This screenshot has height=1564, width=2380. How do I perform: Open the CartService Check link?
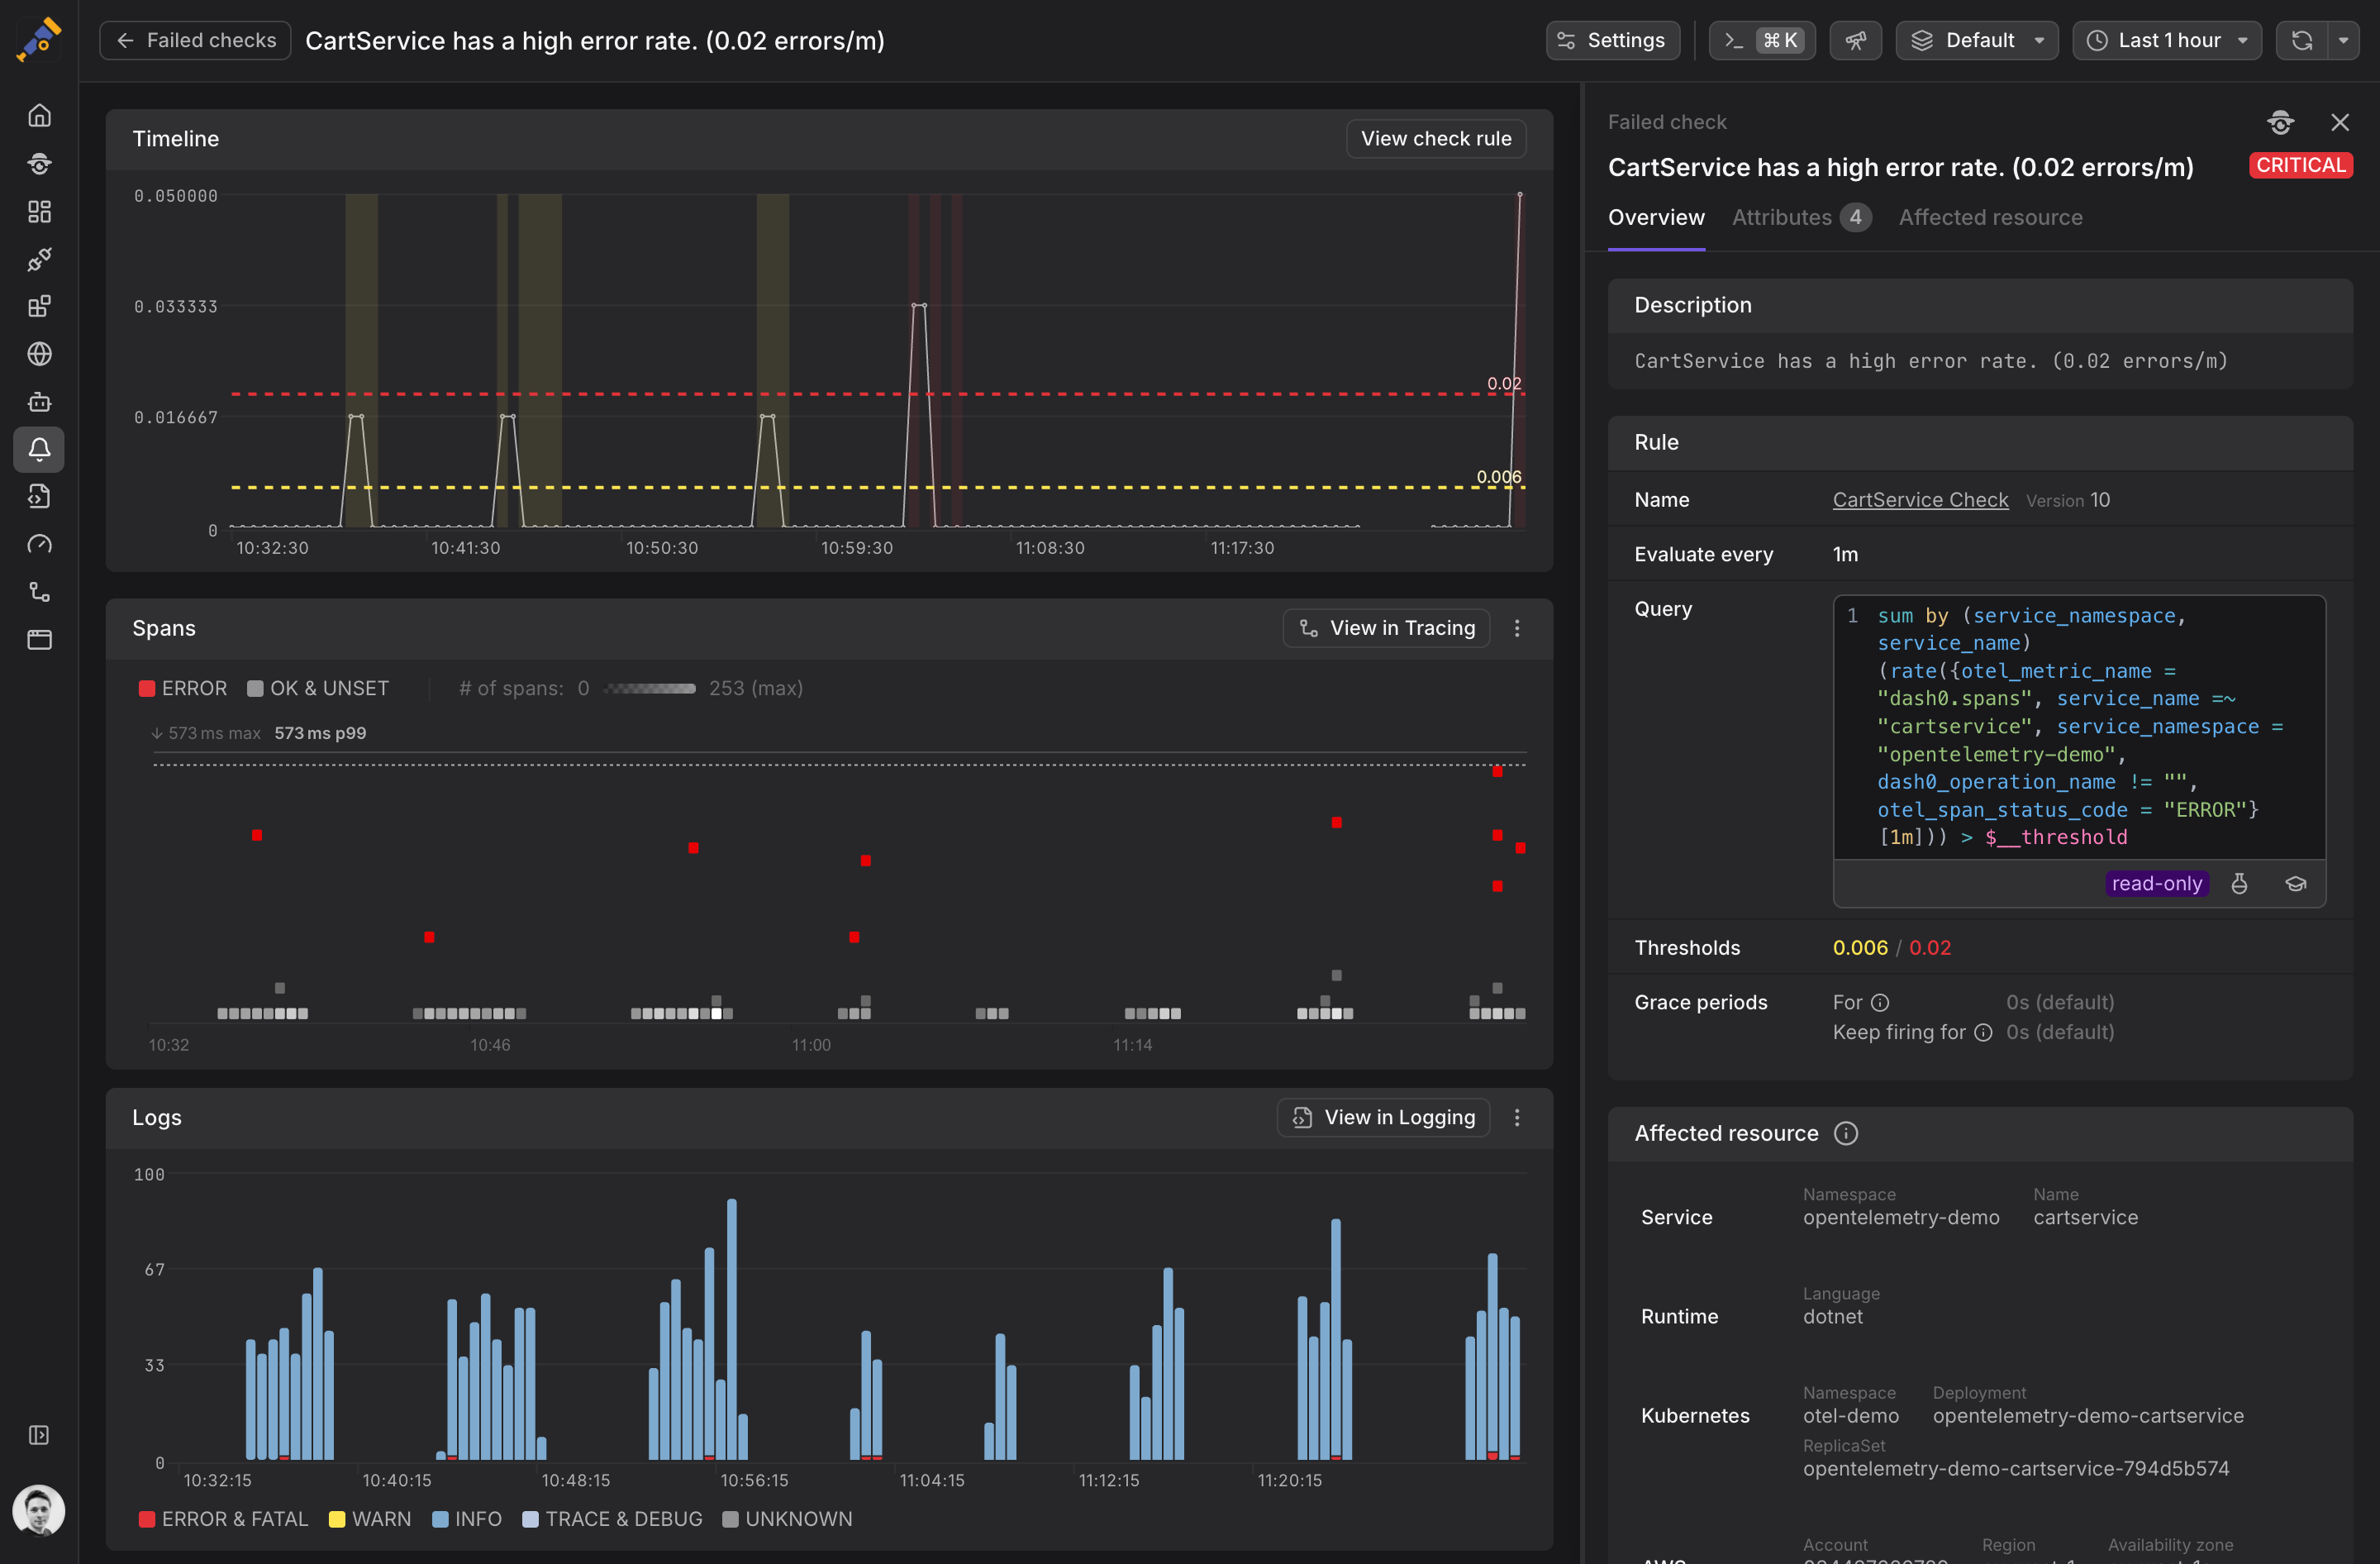[x=1919, y=500]
